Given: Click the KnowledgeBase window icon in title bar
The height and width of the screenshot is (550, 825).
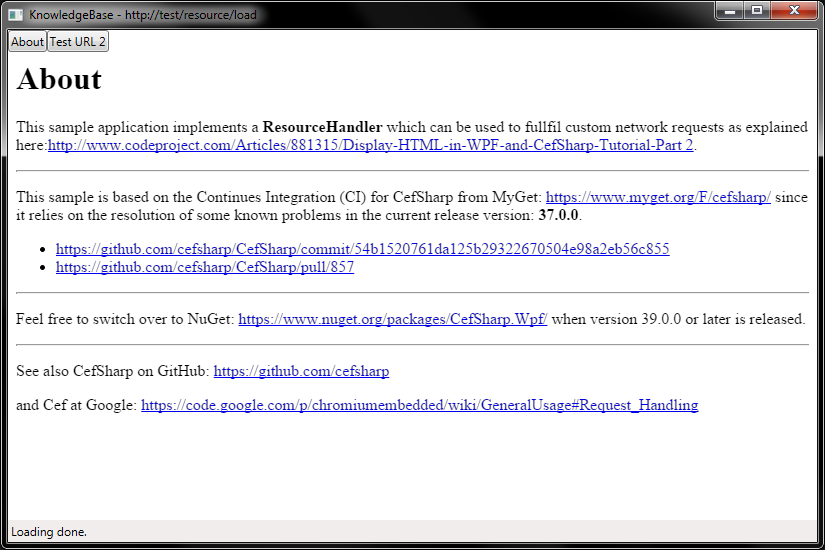Looking at the screenshot, I should [16, 15].
